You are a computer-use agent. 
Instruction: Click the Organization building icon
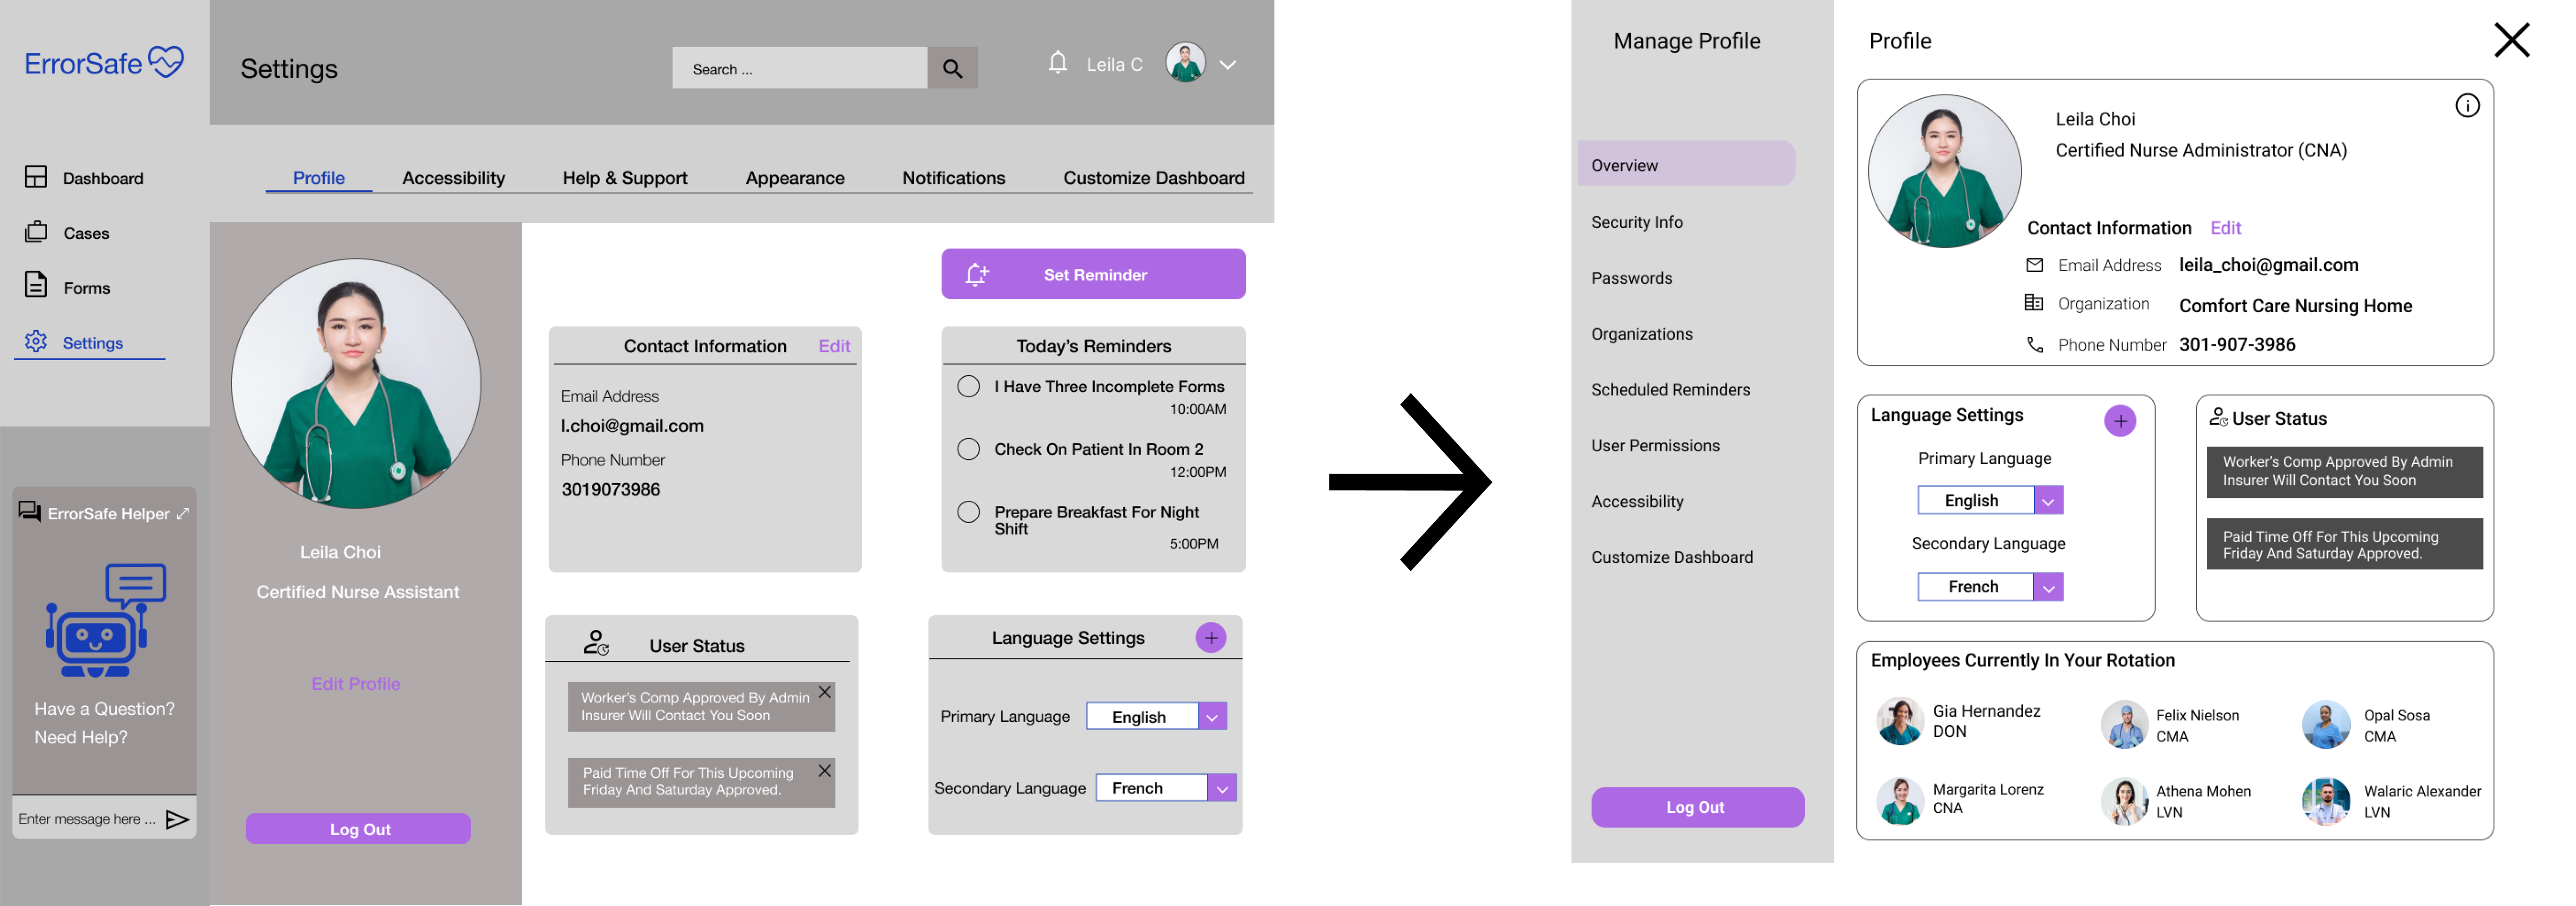pos(2034,303)
